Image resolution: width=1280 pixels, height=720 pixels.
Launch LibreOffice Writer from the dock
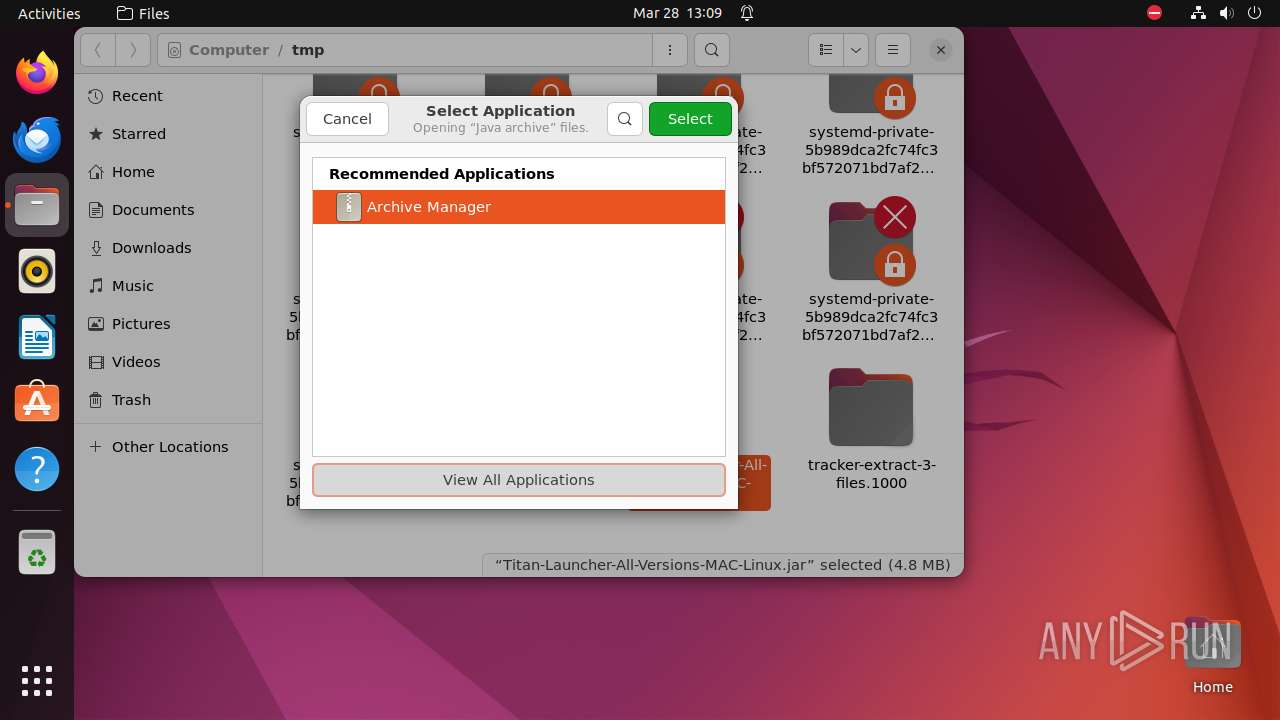click(x=37, y=337)
